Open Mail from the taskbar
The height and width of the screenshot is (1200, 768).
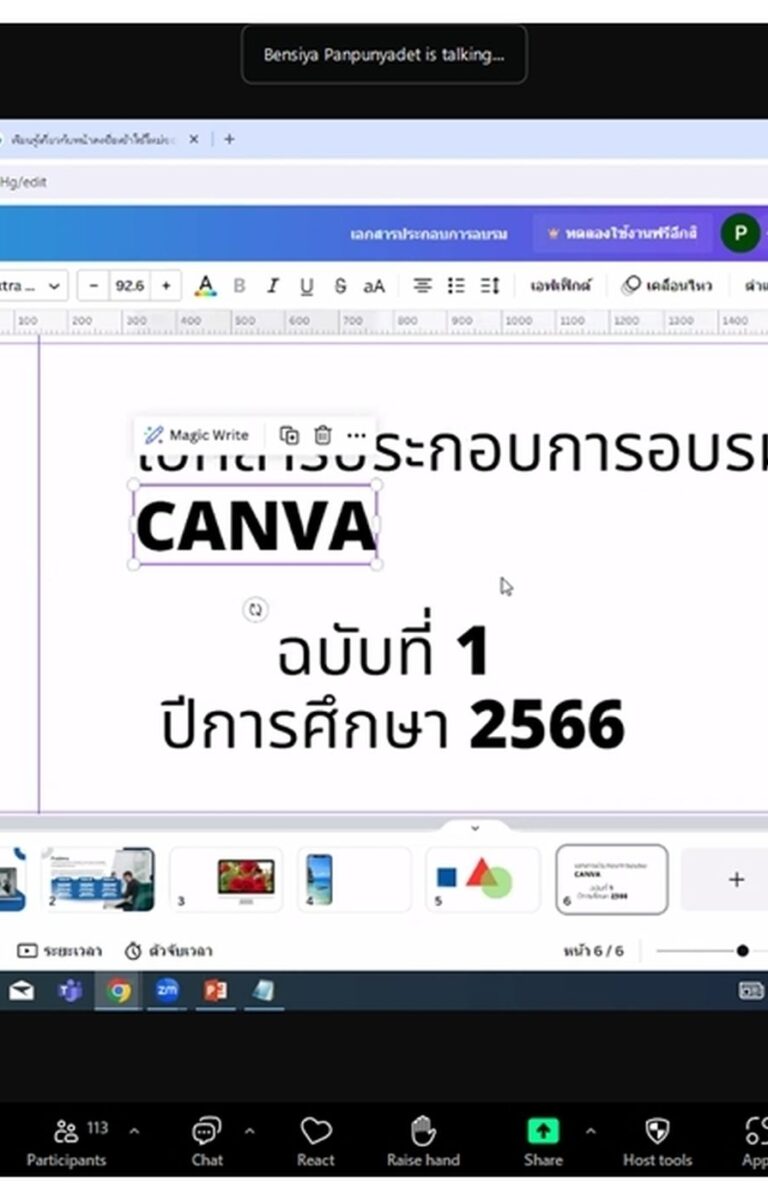coord(21,991)
